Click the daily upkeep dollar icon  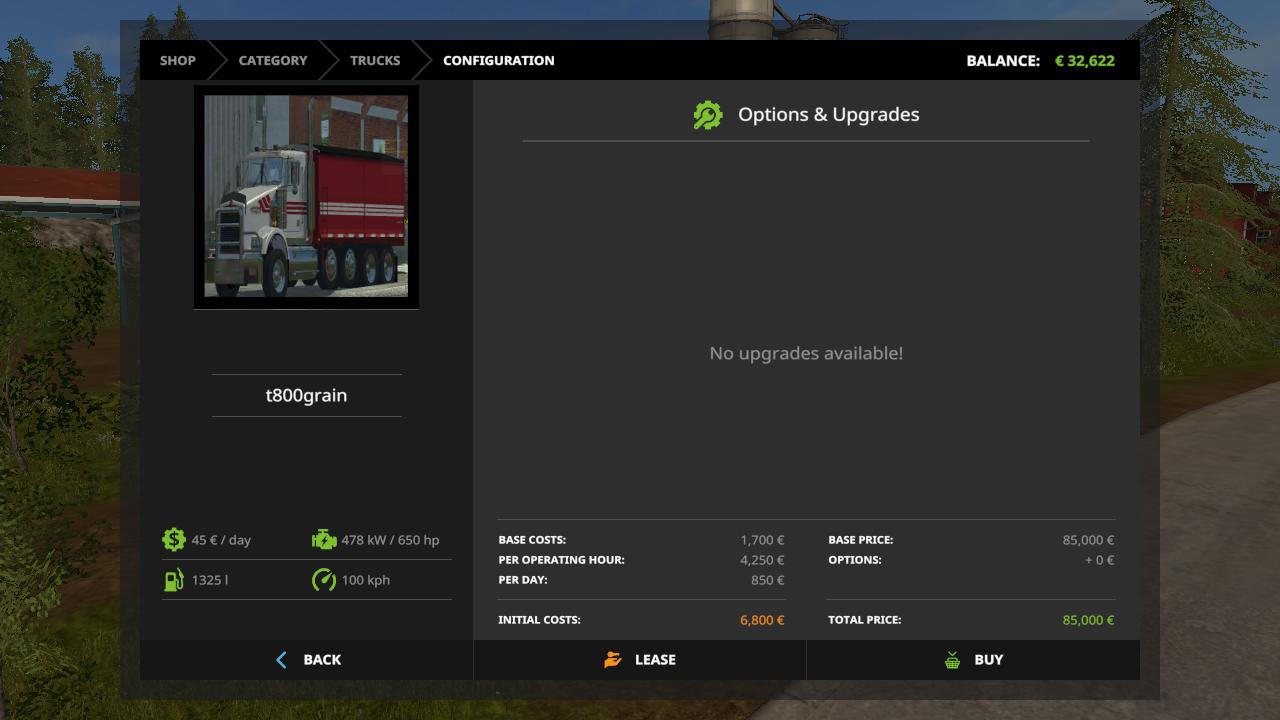(x=174, y=540)
